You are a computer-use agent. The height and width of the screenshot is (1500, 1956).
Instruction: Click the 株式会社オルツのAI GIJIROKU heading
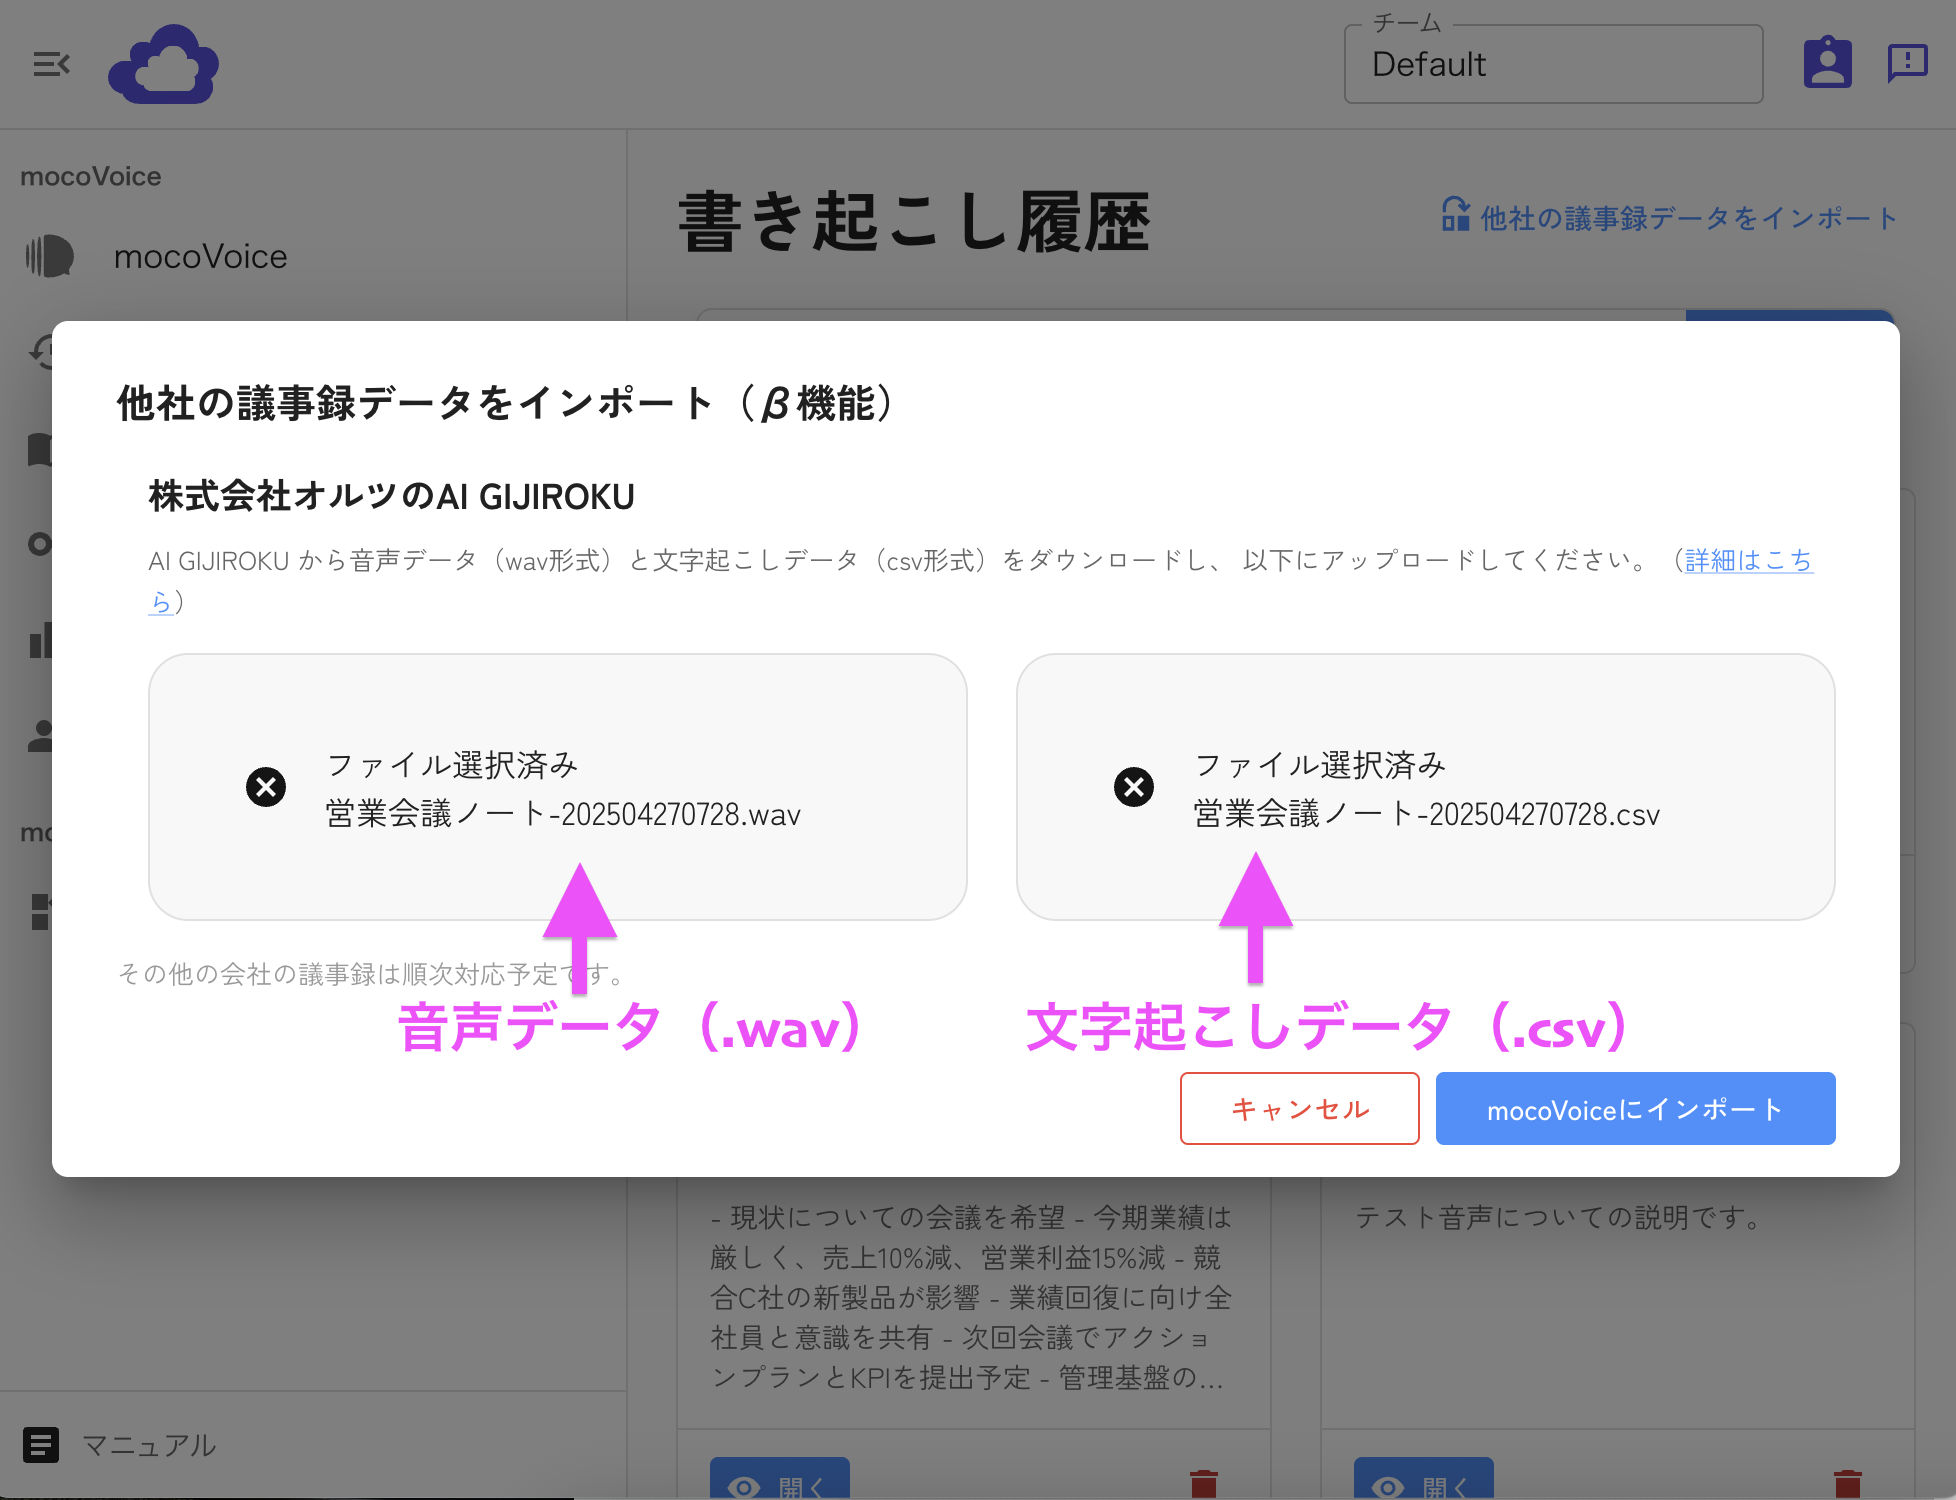[392, 496]
